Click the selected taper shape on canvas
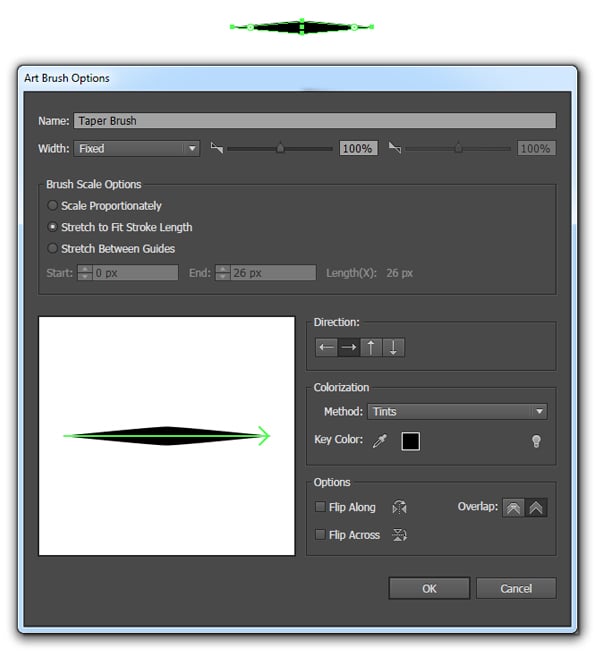This screenshot has width=600, height=654. (x=301, y=27)
